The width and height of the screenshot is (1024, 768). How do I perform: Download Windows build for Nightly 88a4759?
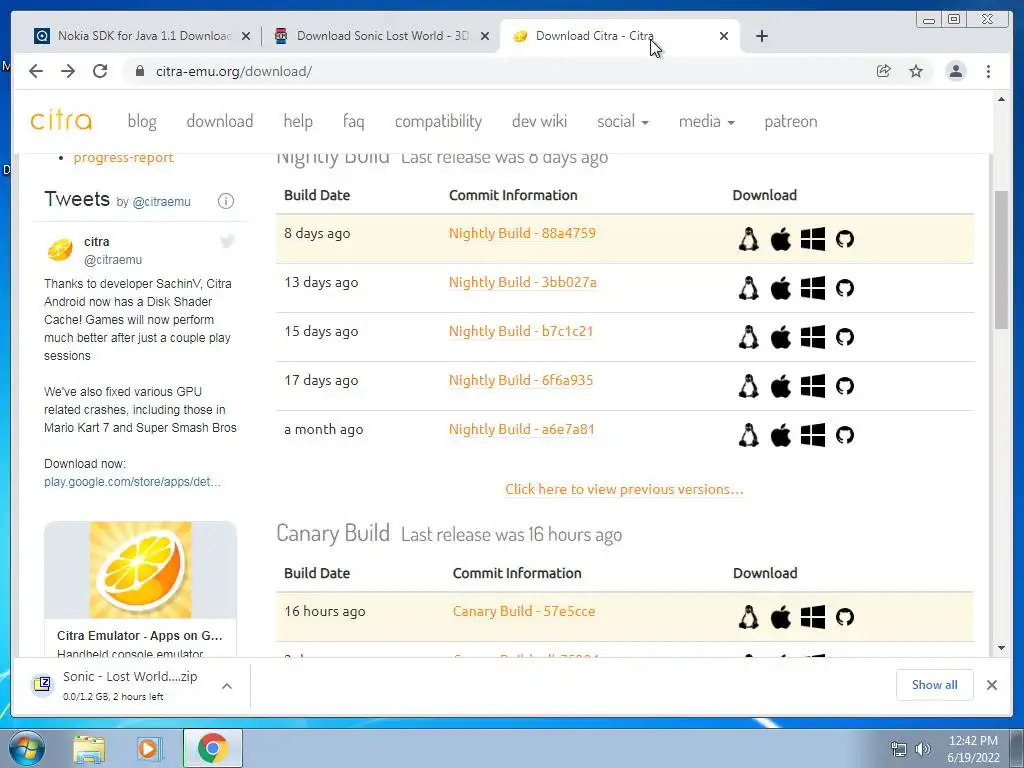[812, 239]
